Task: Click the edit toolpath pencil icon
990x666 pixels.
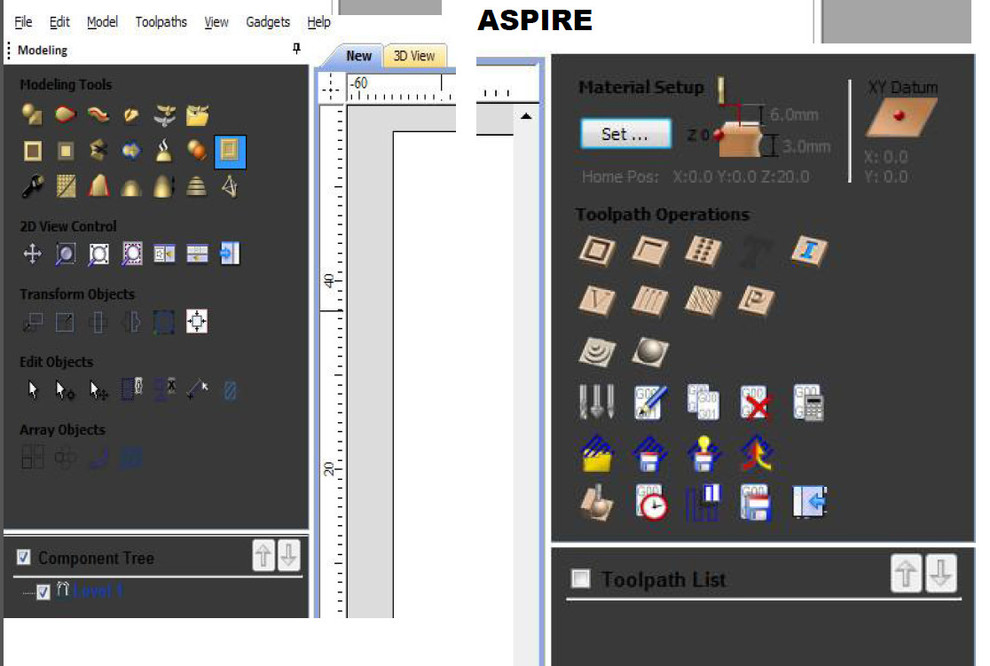Action: tap(650, 402)
